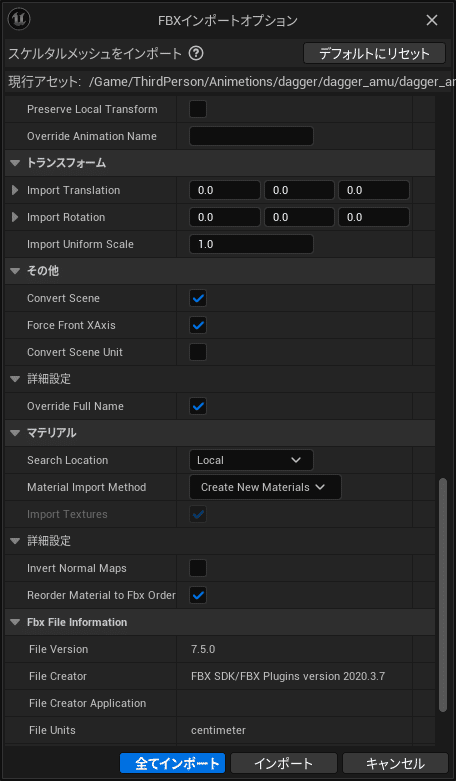Uncheck the Convert Scene checkbox
Screen dimensions: 456x781
[198, 298]
